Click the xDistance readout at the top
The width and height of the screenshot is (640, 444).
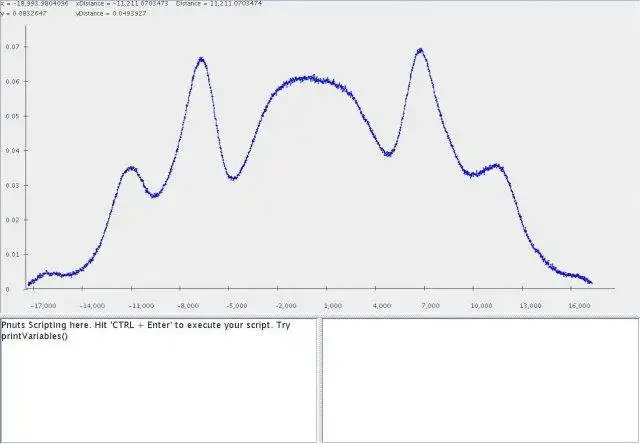(122, 4)
